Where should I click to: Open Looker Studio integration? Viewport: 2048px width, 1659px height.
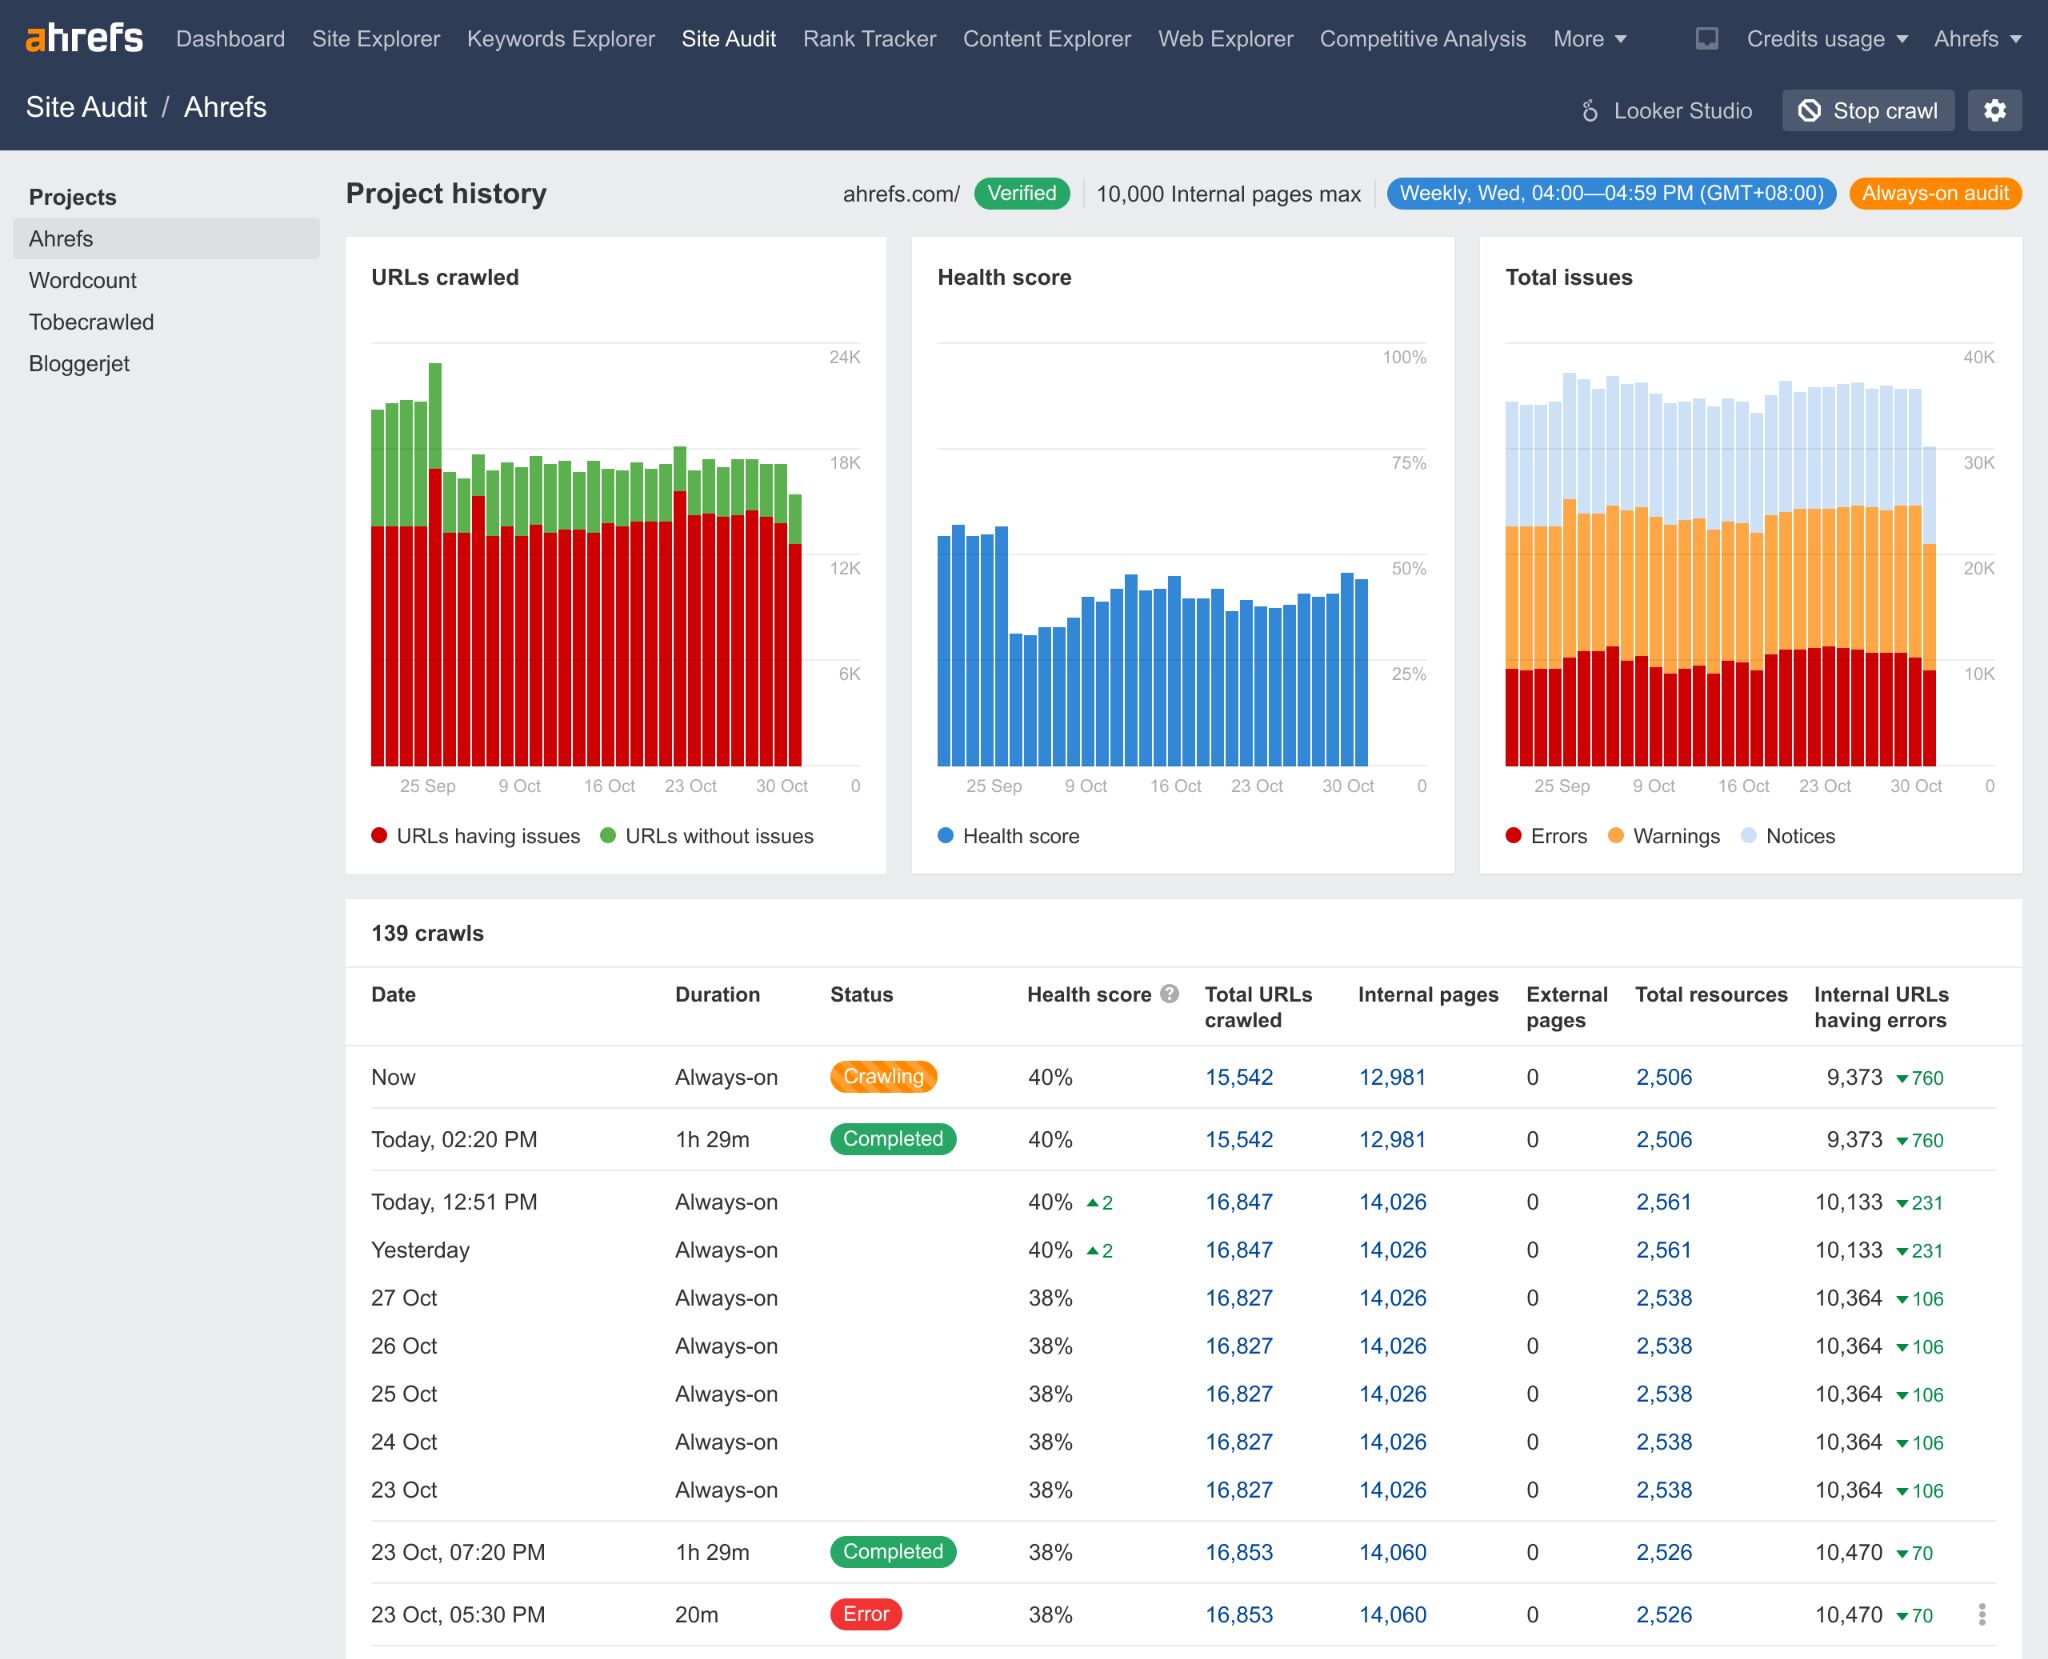pyautogui.click(x=1665, y=110)
